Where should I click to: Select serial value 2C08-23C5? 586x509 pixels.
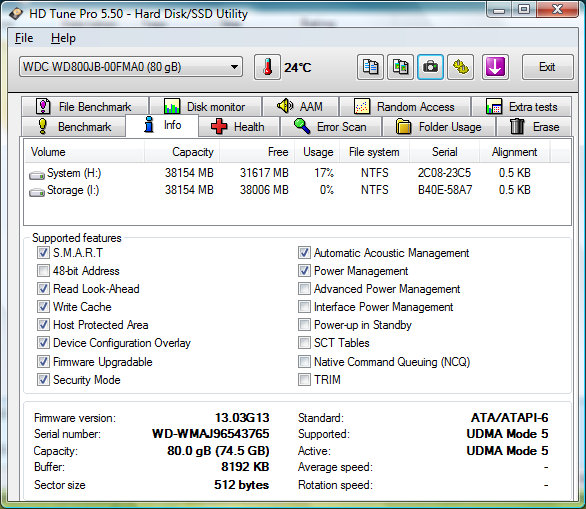click(444, 173)
